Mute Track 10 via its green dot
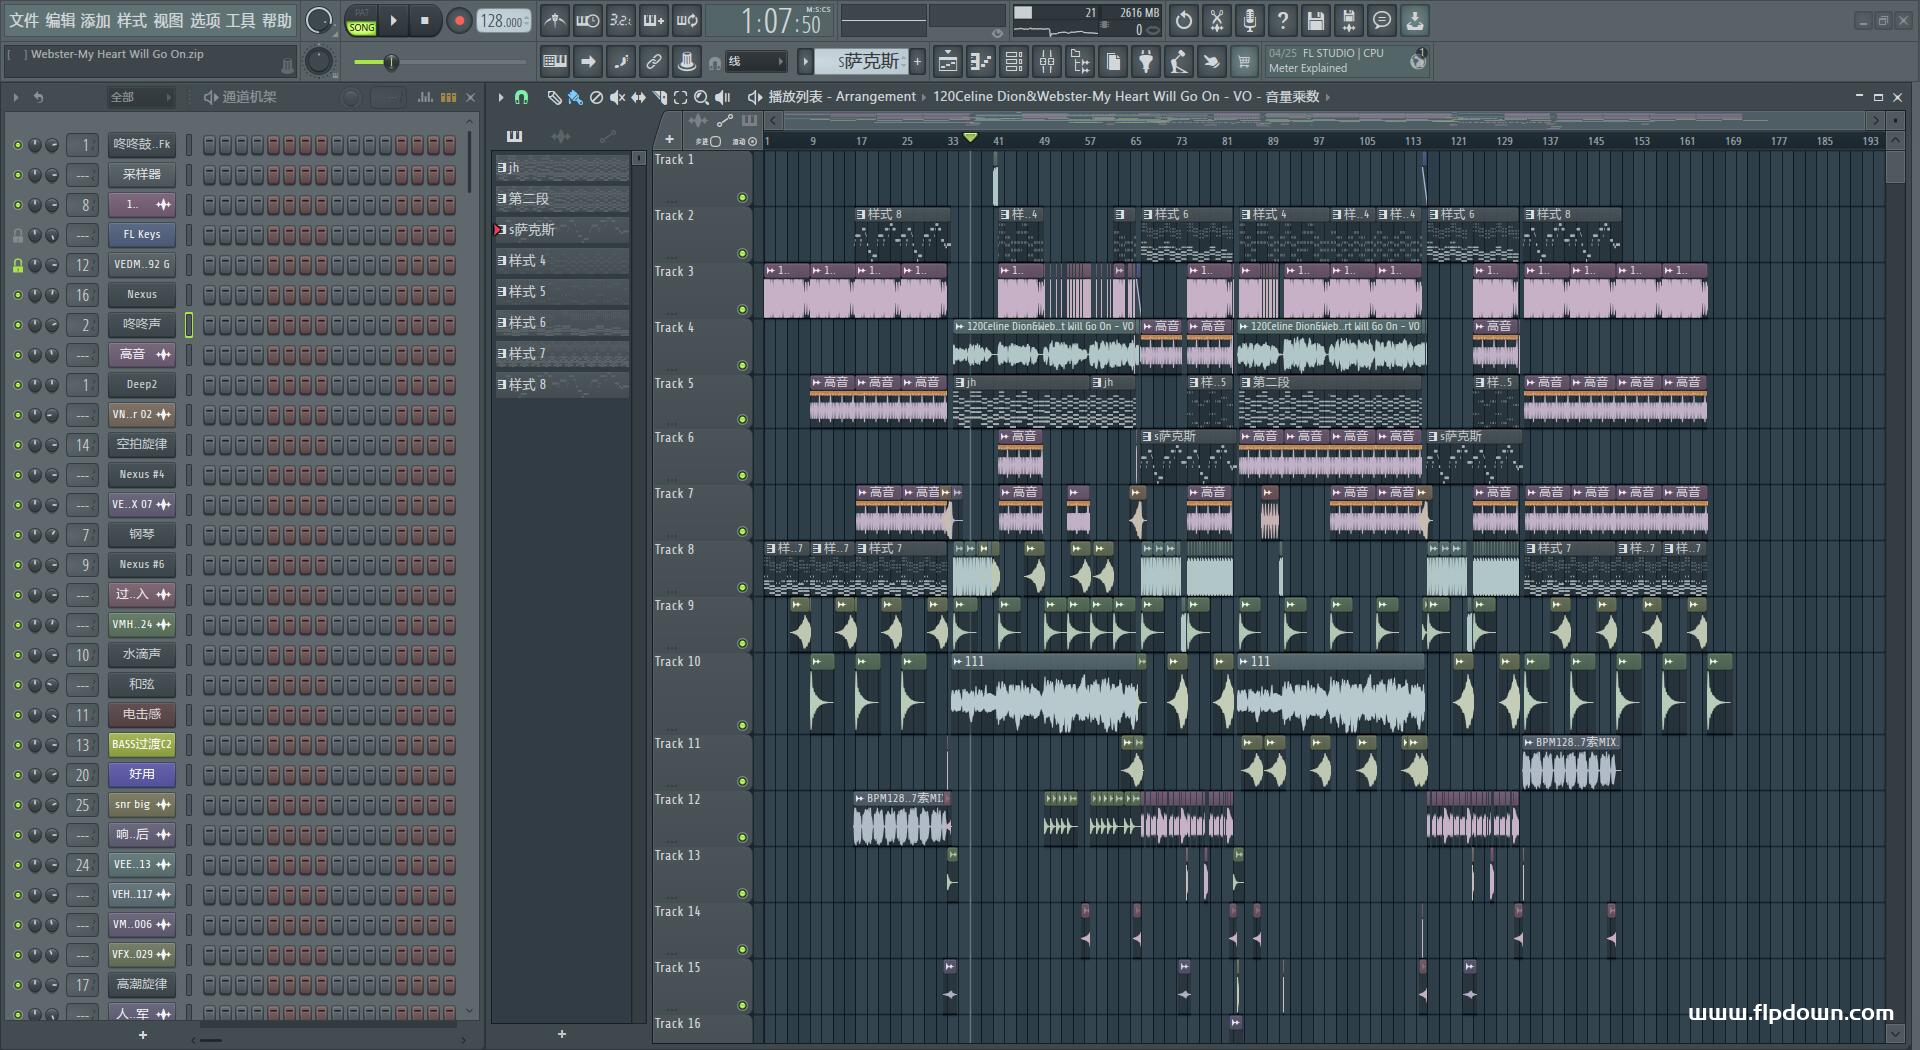This screenshot has height=1050, width=1920. coord(742,725)
